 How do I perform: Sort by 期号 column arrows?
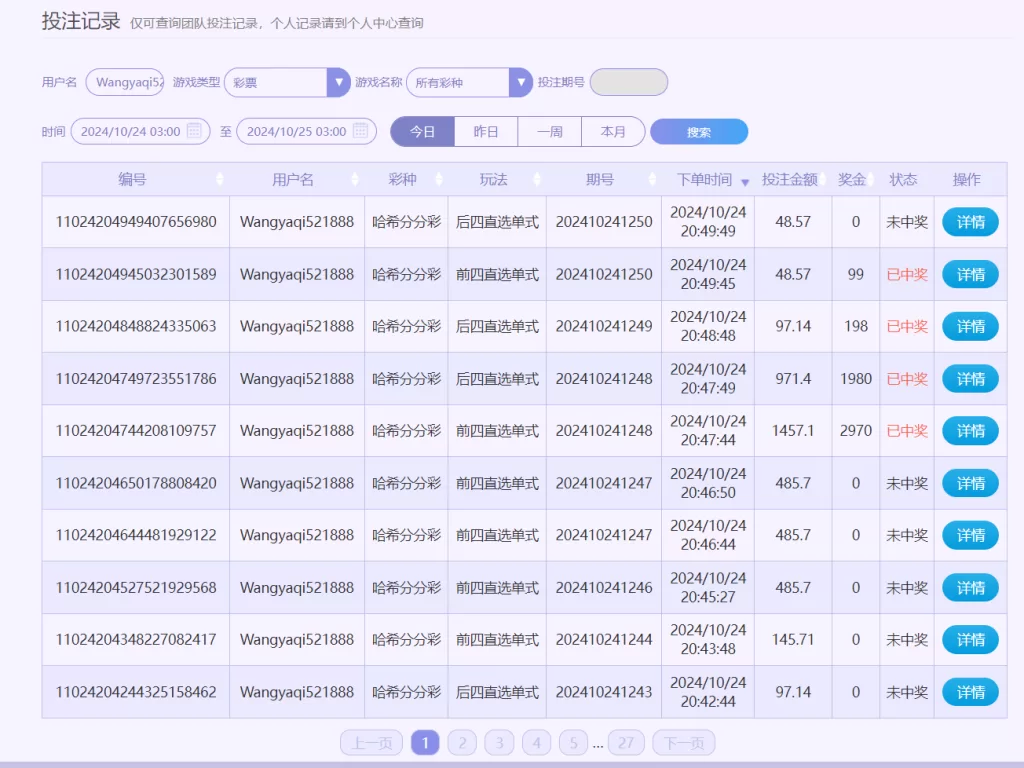652,180
